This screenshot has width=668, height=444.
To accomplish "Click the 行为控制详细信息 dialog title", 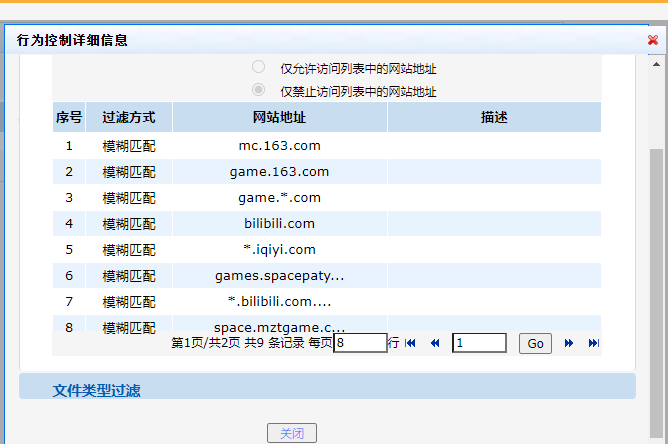I will [72, 40].
